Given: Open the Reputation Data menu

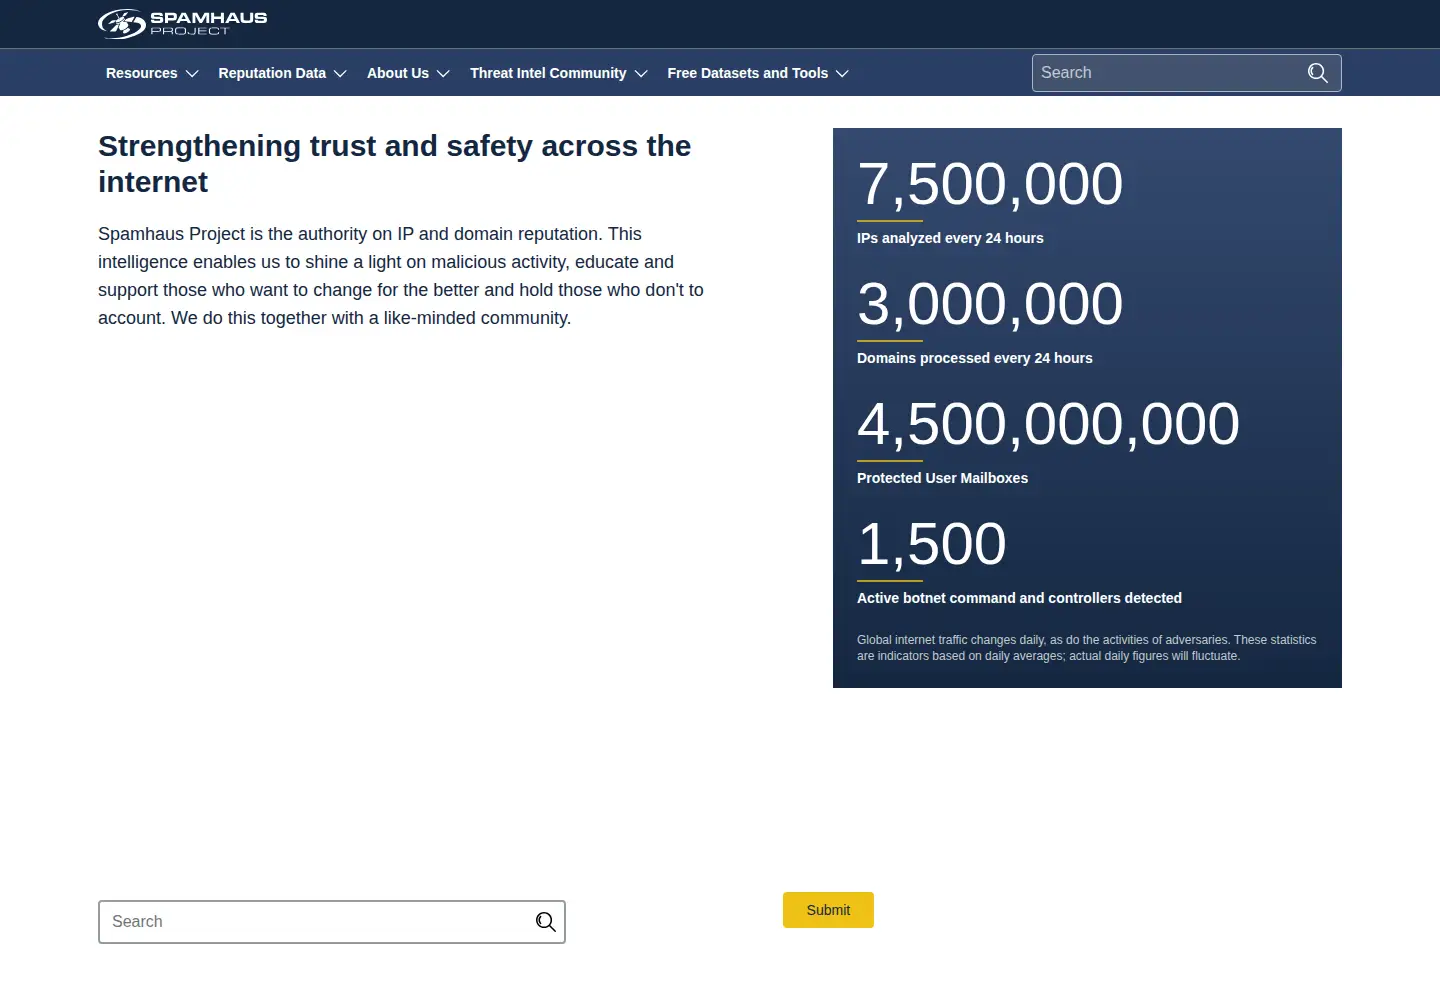Looking at the screenshot, I should tap(283, 73).
